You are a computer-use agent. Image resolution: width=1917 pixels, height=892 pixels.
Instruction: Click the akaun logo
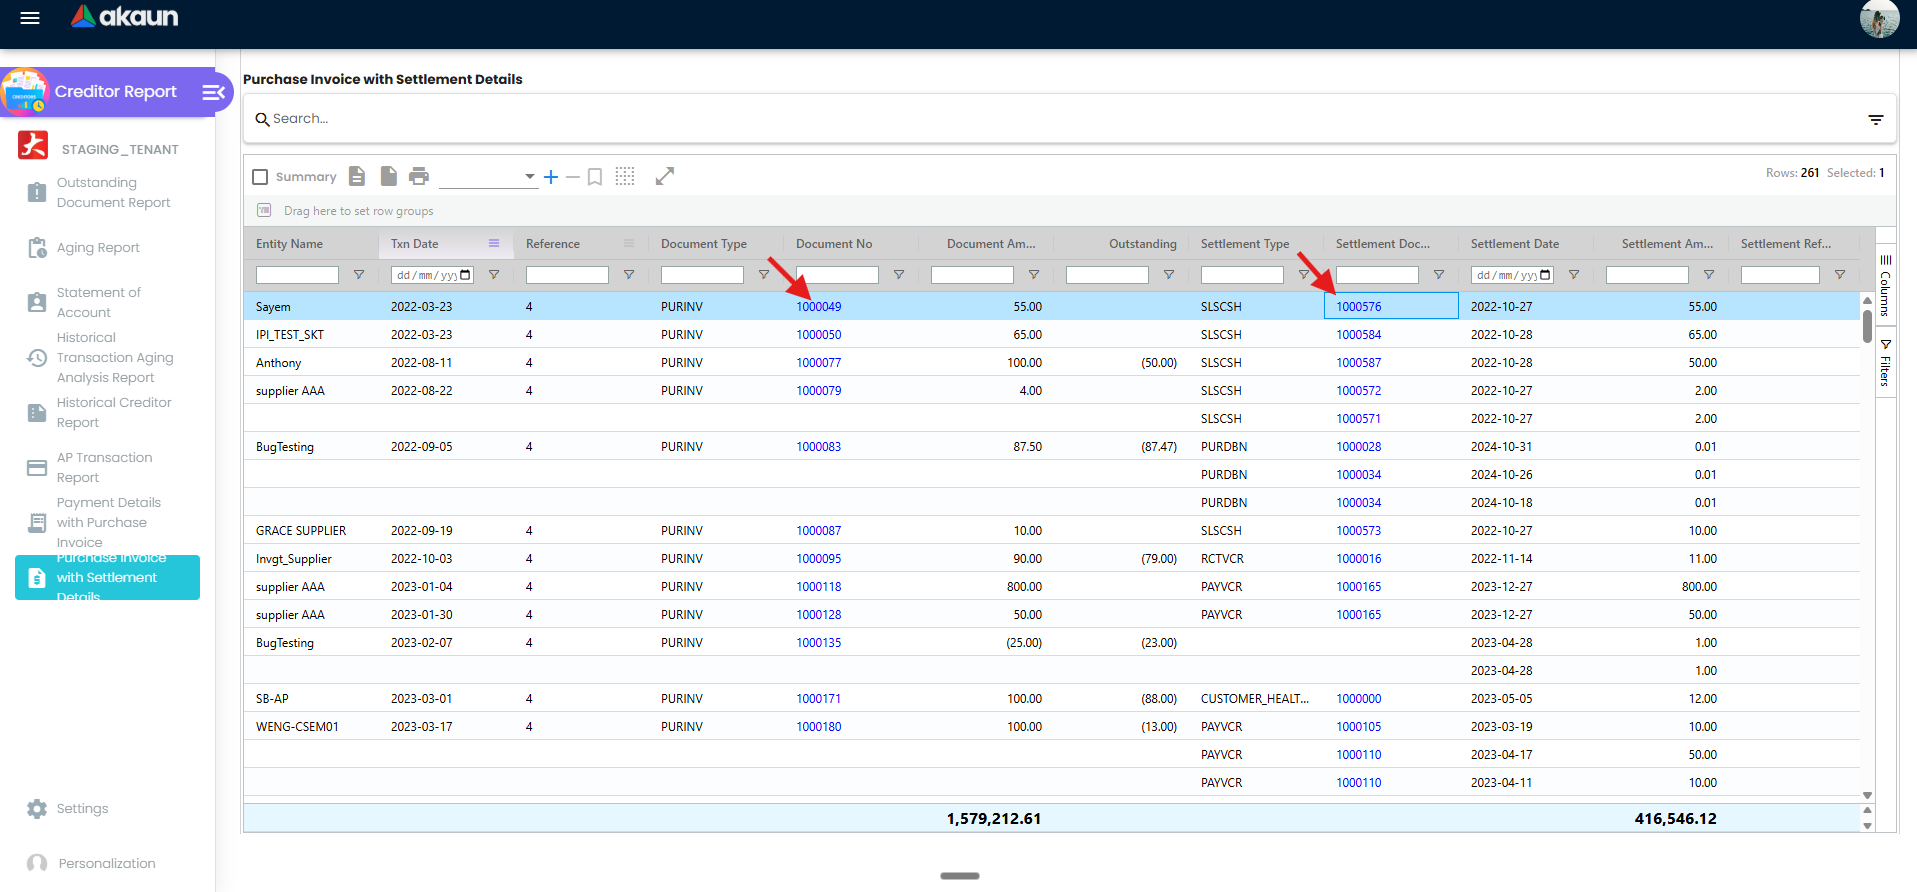(x=125, y=16)
